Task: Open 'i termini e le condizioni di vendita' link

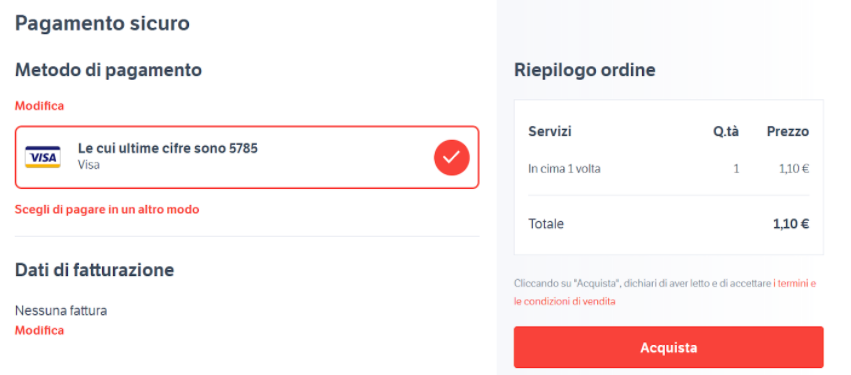Action: pyautogui.click(x=665, y=292)
